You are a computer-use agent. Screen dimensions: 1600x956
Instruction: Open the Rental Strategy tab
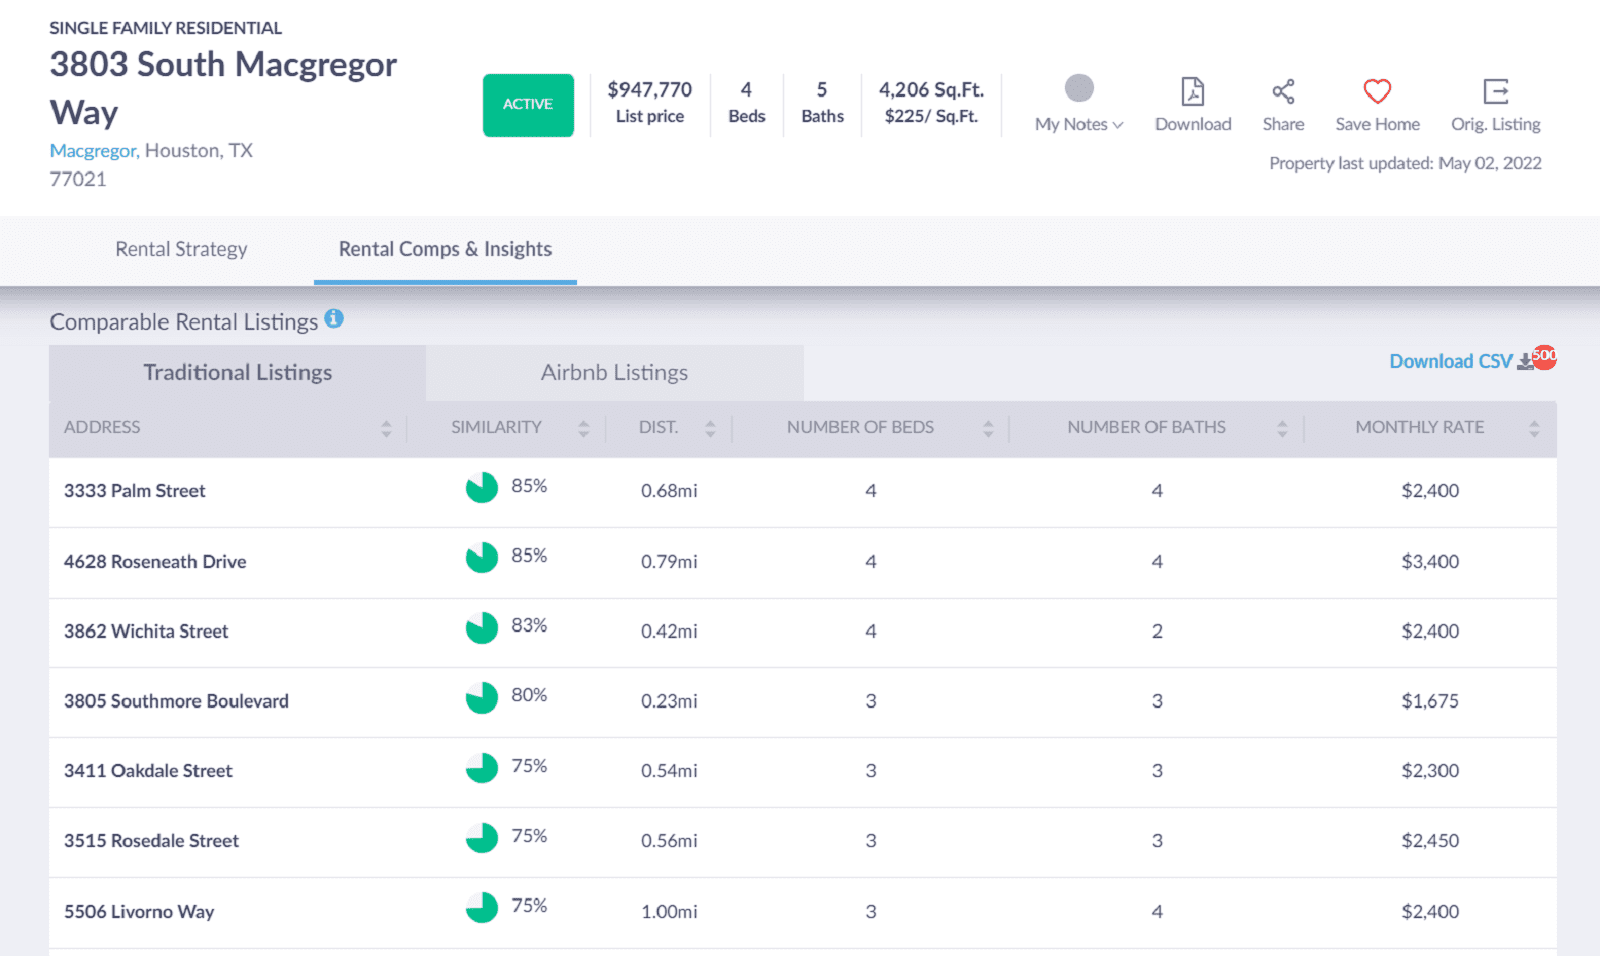tap(181, 249)
